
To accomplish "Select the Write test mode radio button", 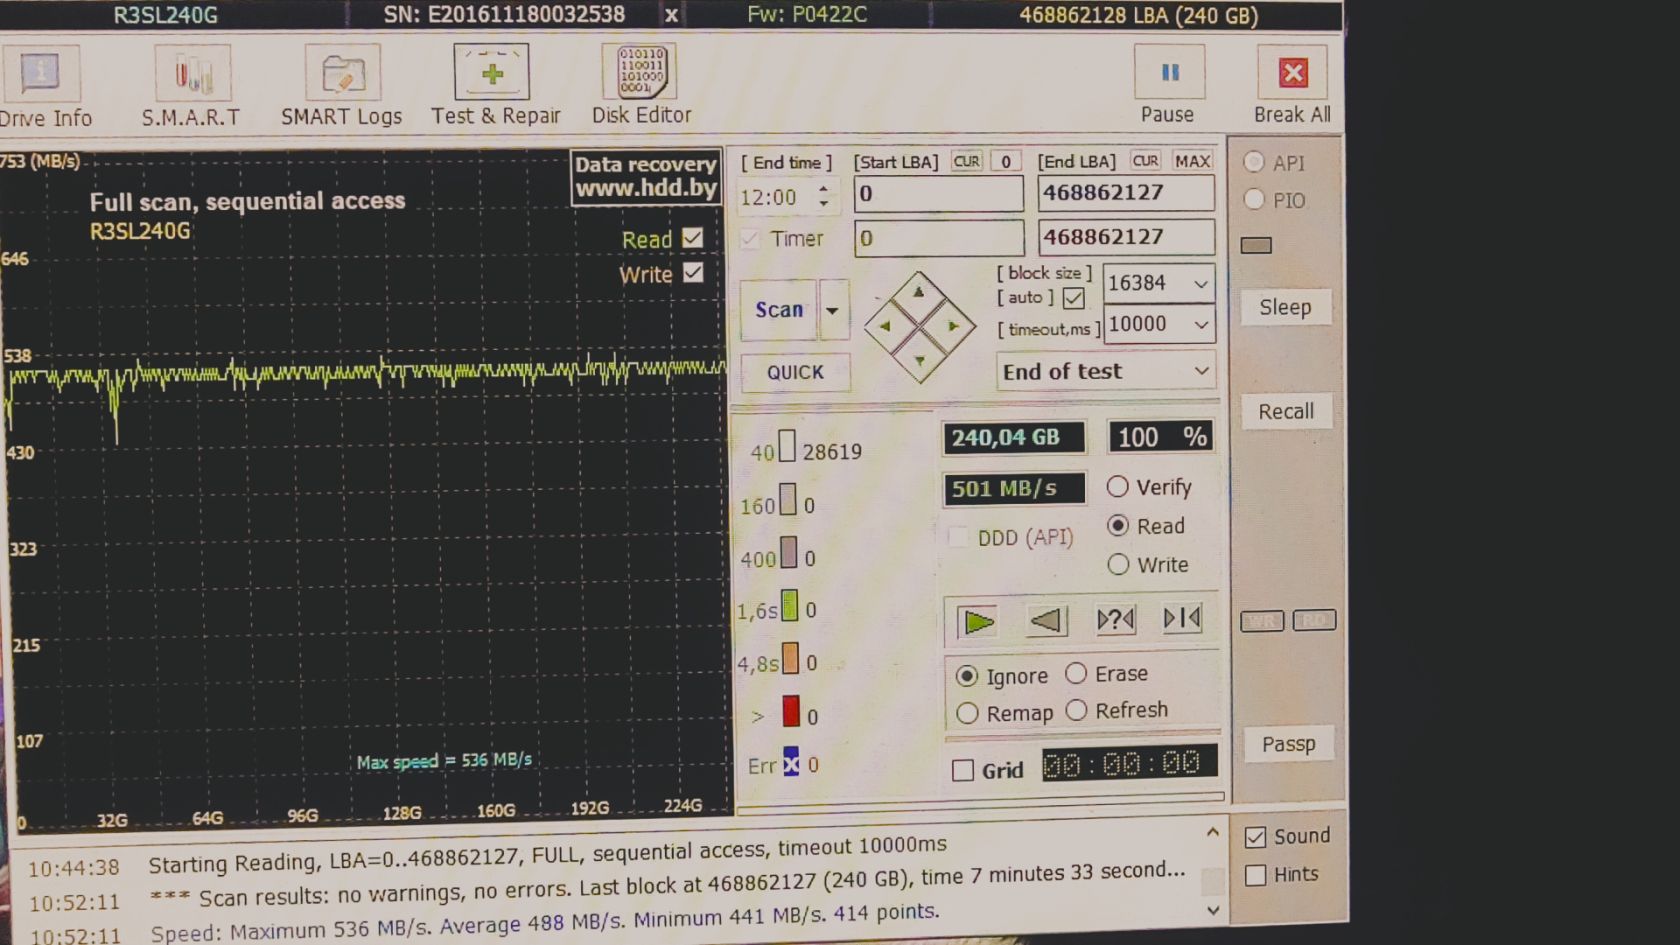I will (x=1118, y=564).
